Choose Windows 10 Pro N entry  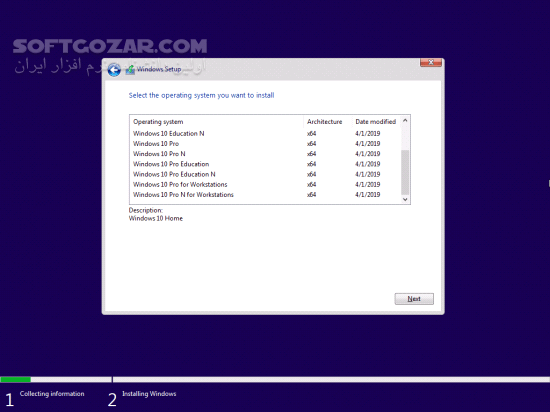pyautogui.click(x=265, y=154)
